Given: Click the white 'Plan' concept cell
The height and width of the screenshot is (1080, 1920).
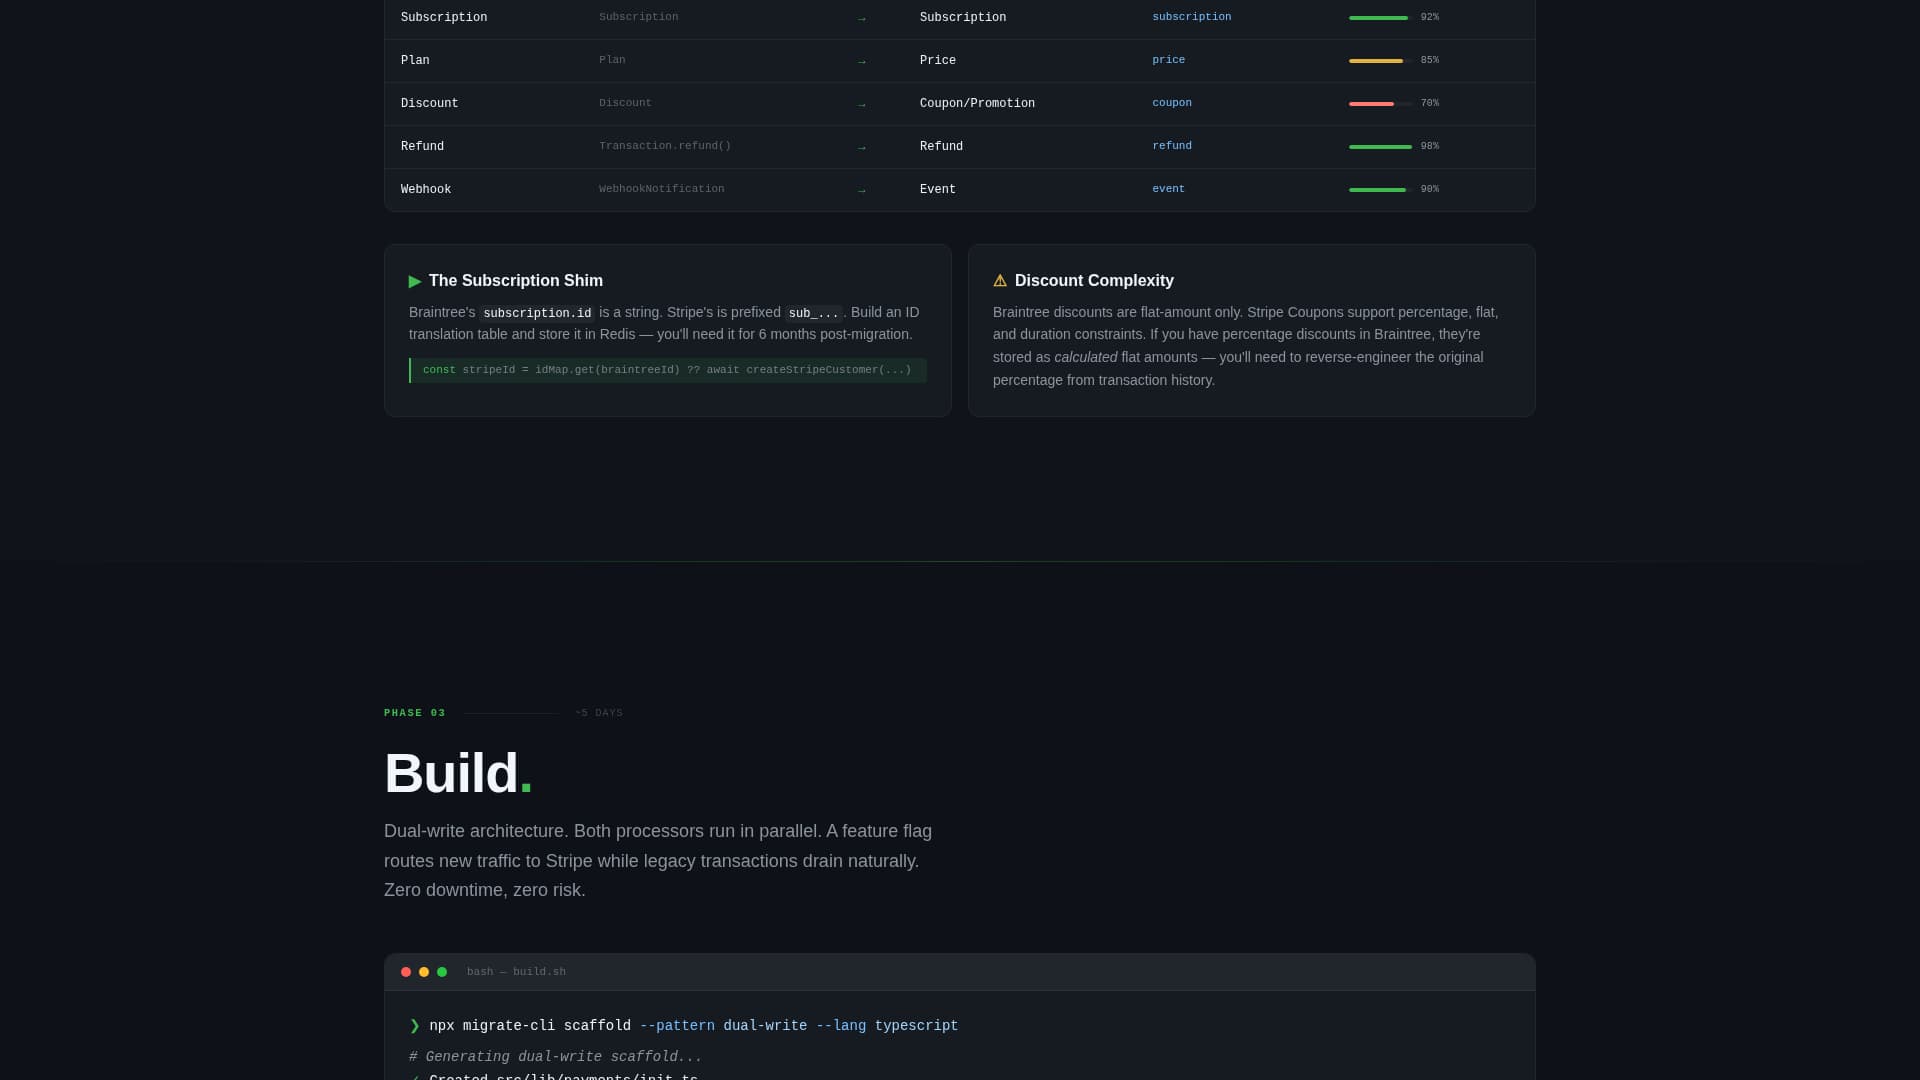Looking at the screenshot, I should point(415,61).
